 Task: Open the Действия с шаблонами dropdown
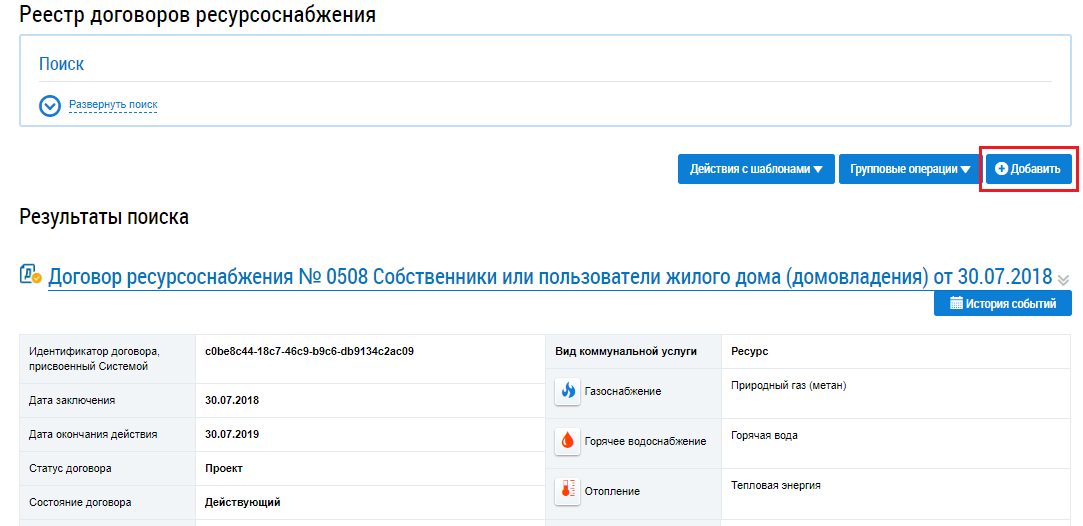click(756, 169)
